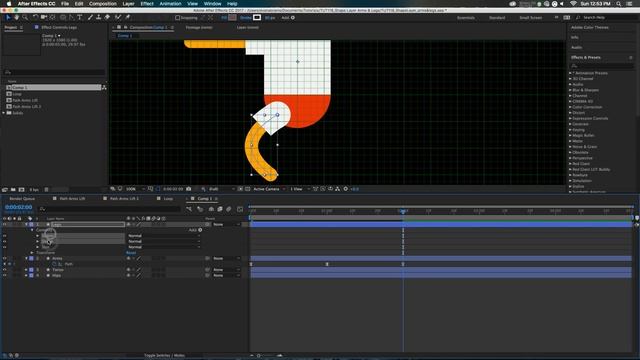
Task: Click the current time 0:00:02:00 display
Action: click(x=19, y=207)
